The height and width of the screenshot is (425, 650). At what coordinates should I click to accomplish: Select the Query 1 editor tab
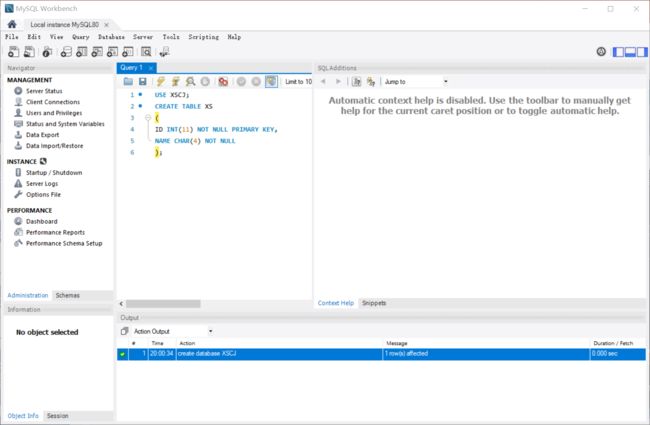131,68
